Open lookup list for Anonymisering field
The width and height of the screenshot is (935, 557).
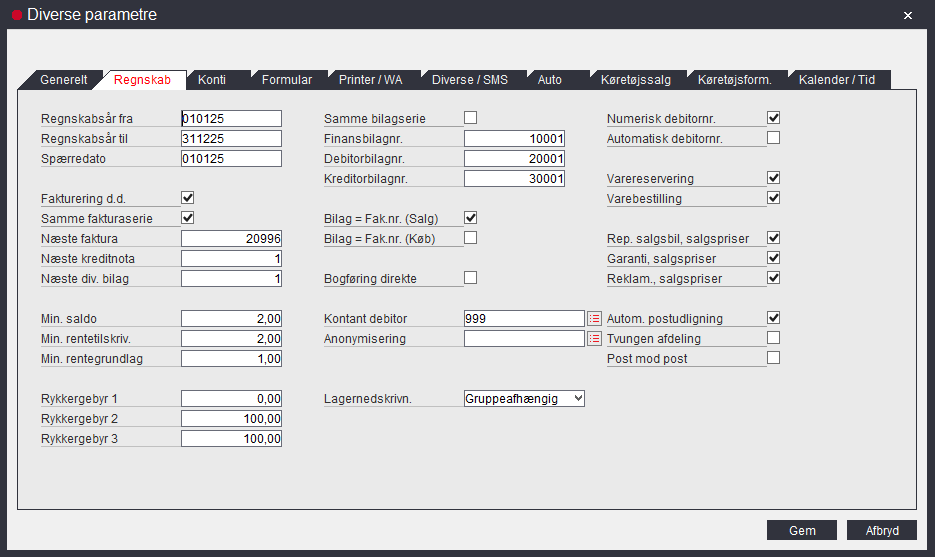click(593, 338)
